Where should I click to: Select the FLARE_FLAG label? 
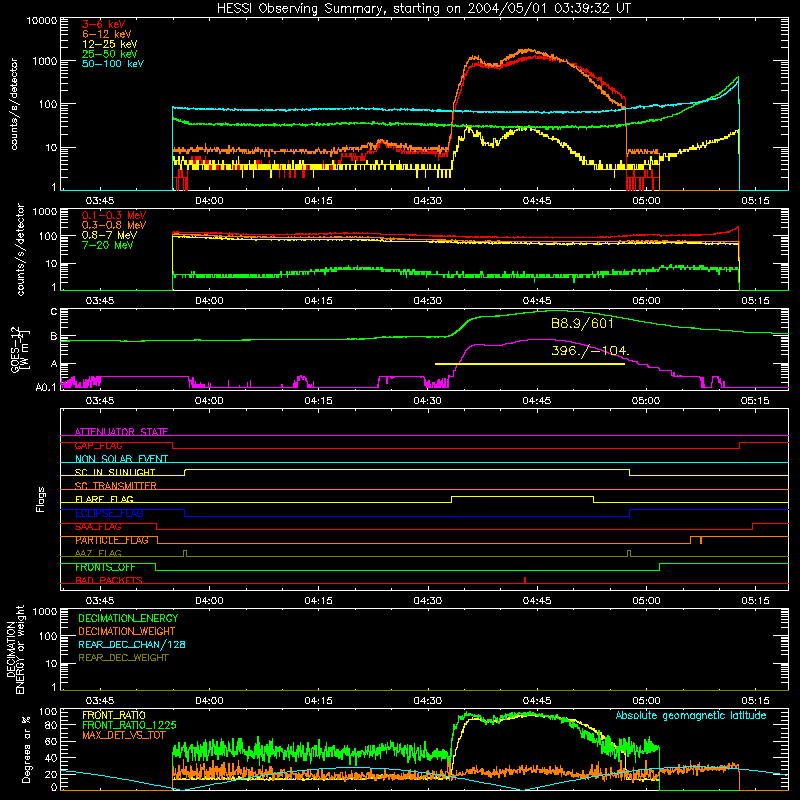[104, 499]
